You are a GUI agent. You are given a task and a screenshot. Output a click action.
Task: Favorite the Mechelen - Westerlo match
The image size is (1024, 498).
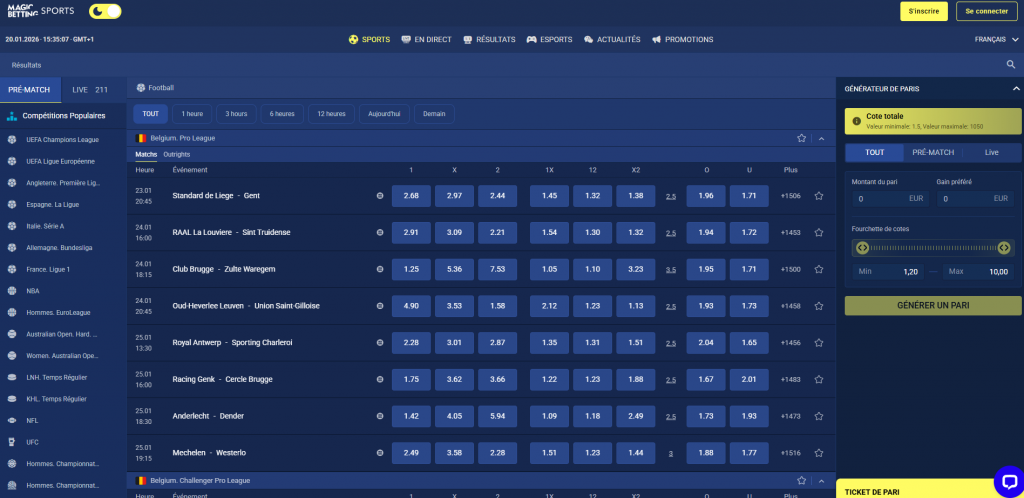(819, 453)
